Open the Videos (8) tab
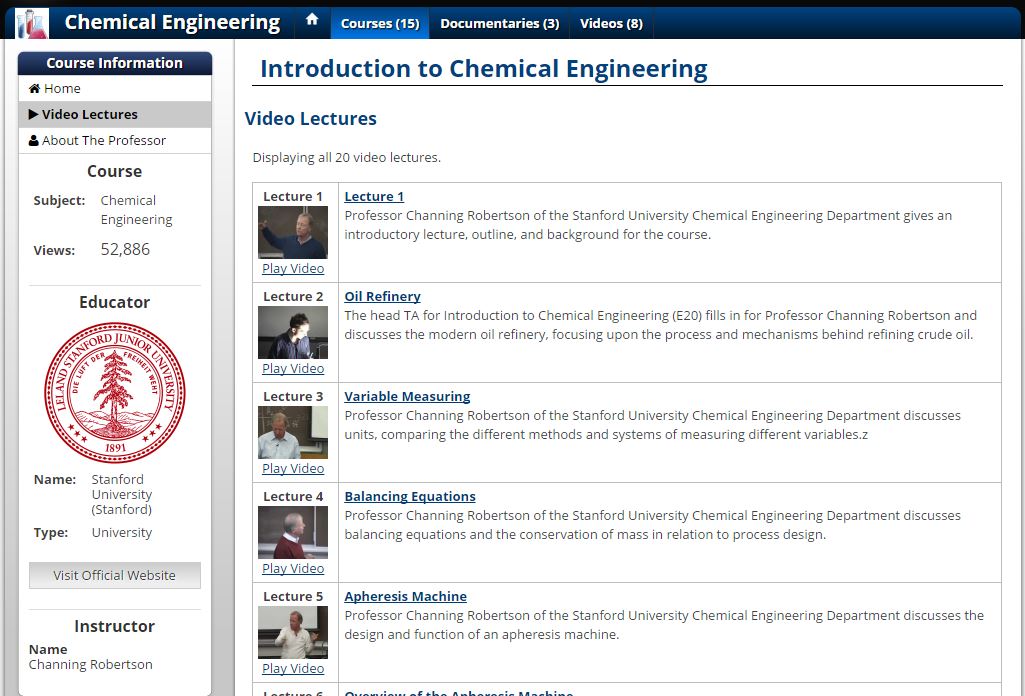Screen dimensions: 1025x696 coord(611,23)
